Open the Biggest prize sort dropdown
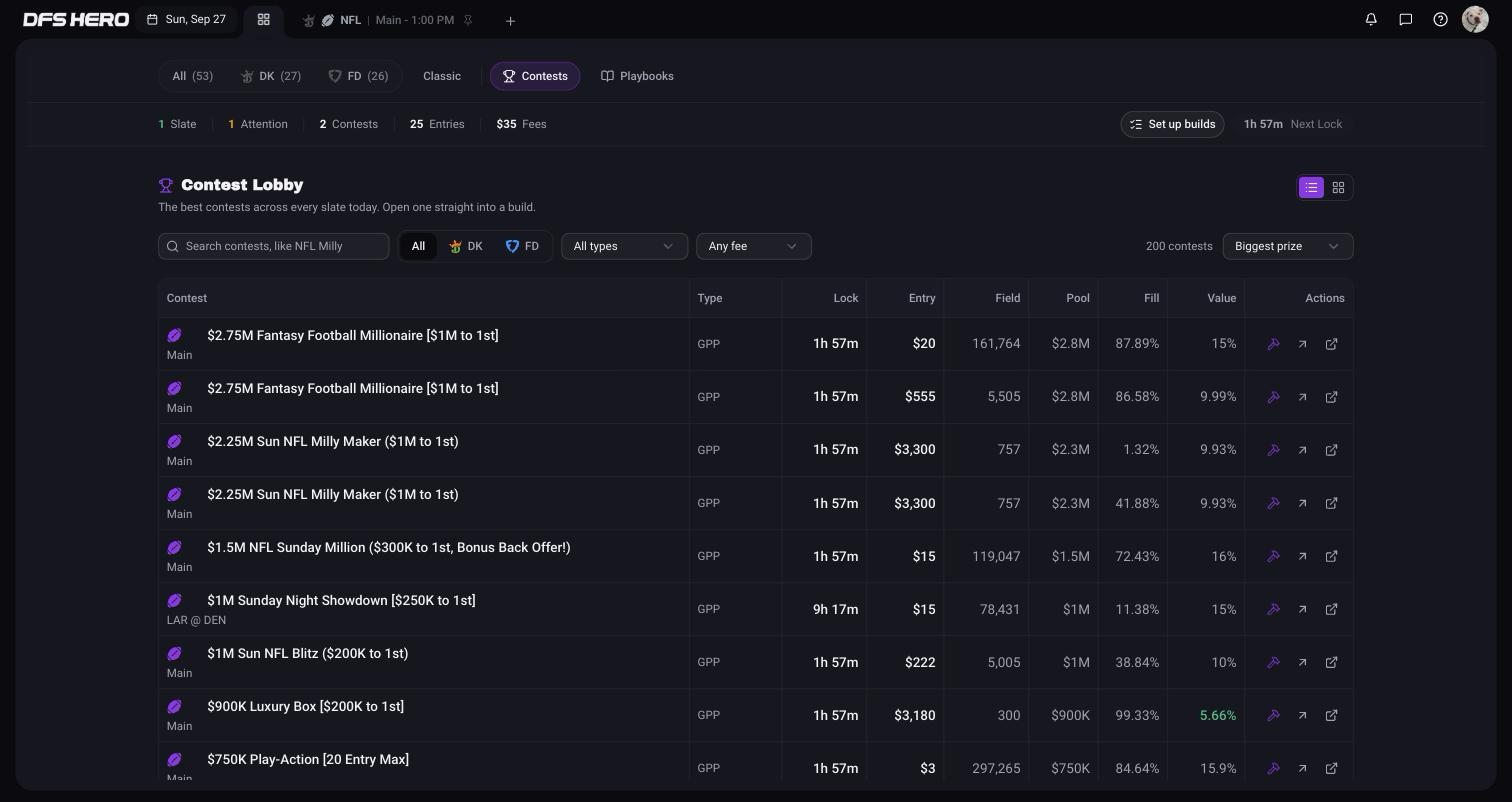 pyautogui.click(x=1287, y=246)
